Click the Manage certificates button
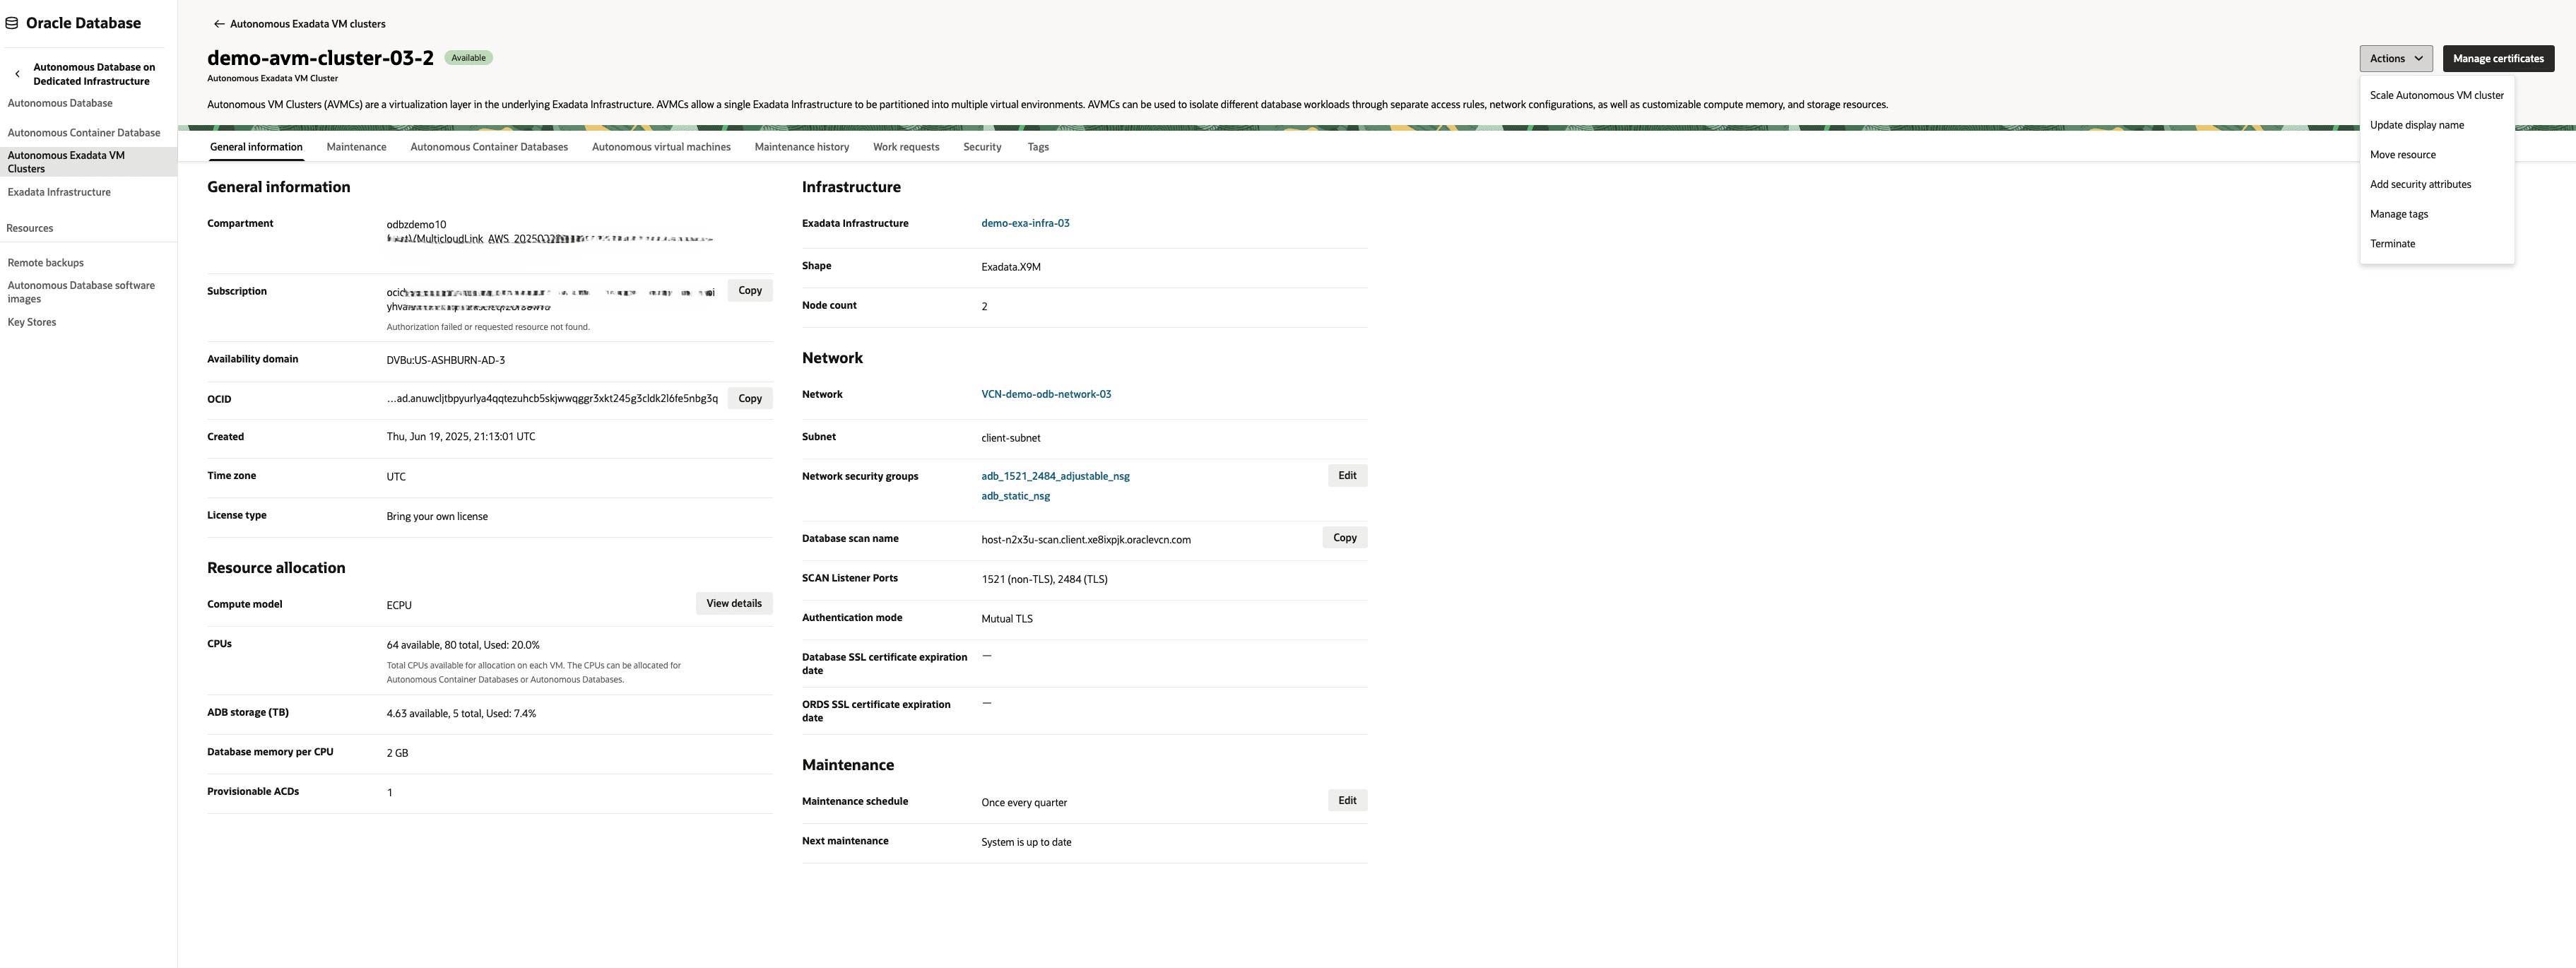 (2498, 58)
